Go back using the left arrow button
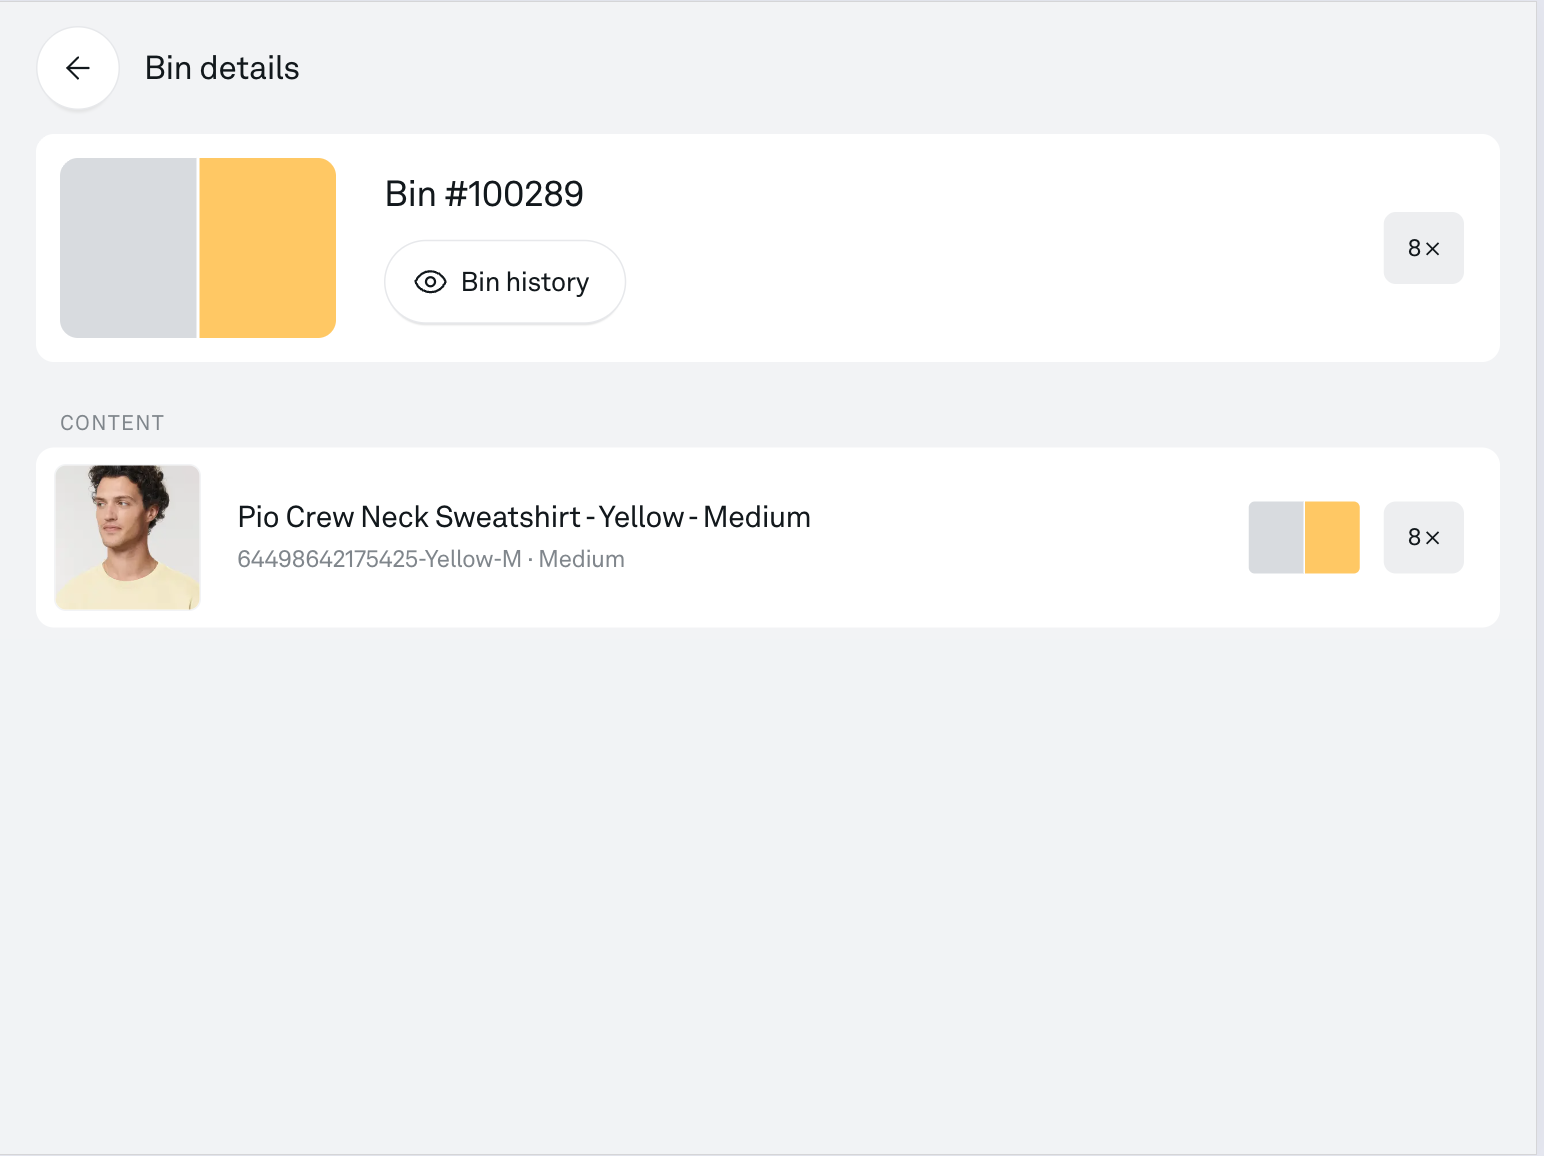Image resolution: width=1544 pixels, height=1156 pixels. pos(78,68)
